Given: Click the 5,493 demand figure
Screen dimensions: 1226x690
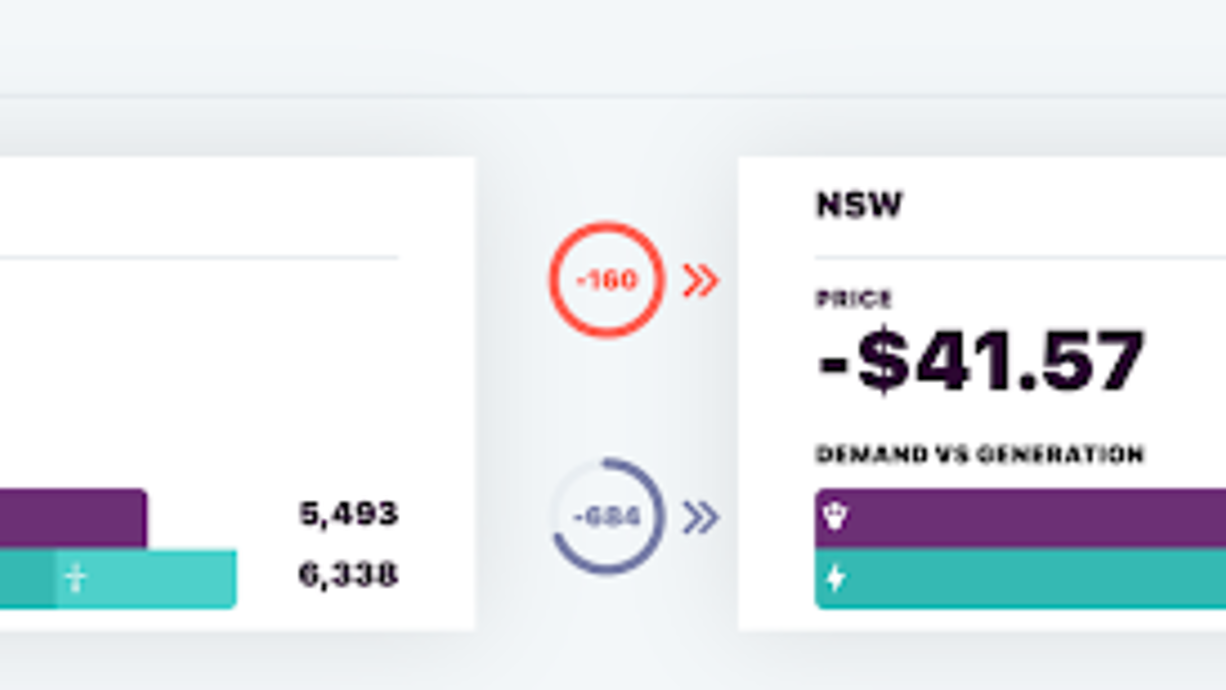Looking at the screenshot, I should point(348,514).
